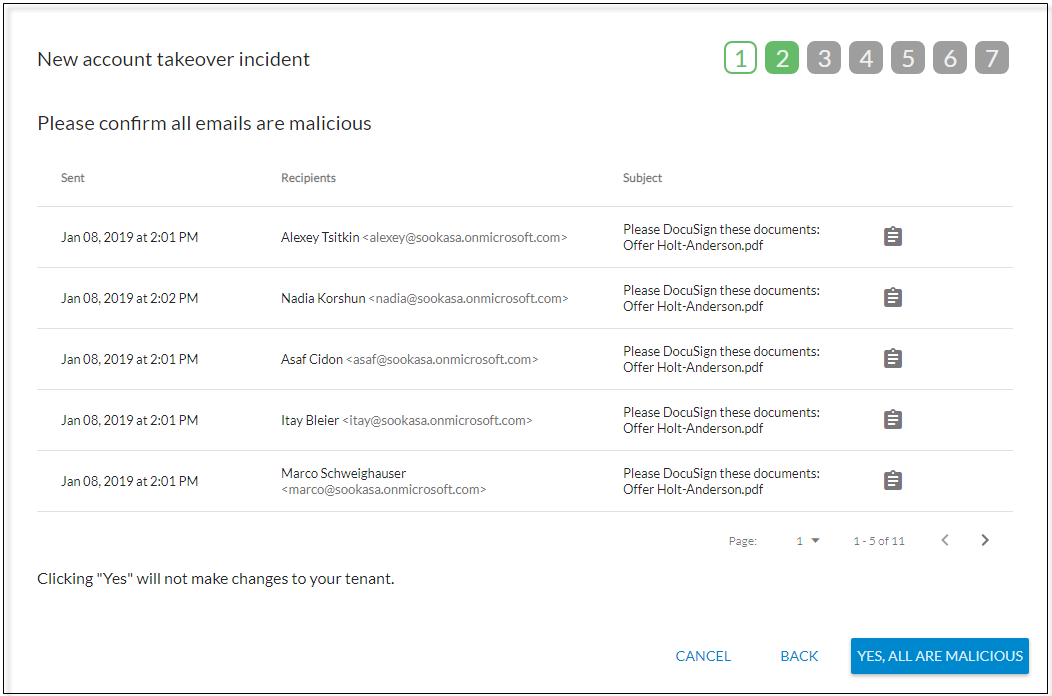Inspect Marco Schweighauser's email via the clipboard icon

892,480
